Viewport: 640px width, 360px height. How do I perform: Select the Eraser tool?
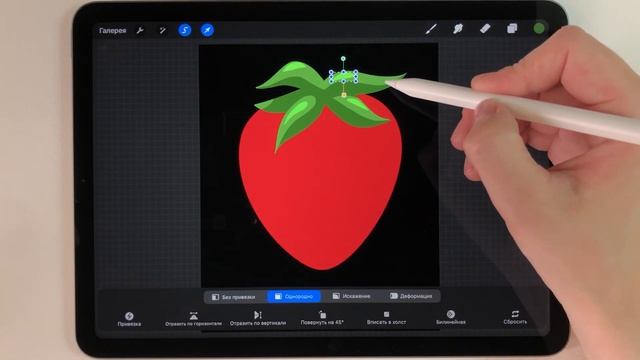[485, 29]
